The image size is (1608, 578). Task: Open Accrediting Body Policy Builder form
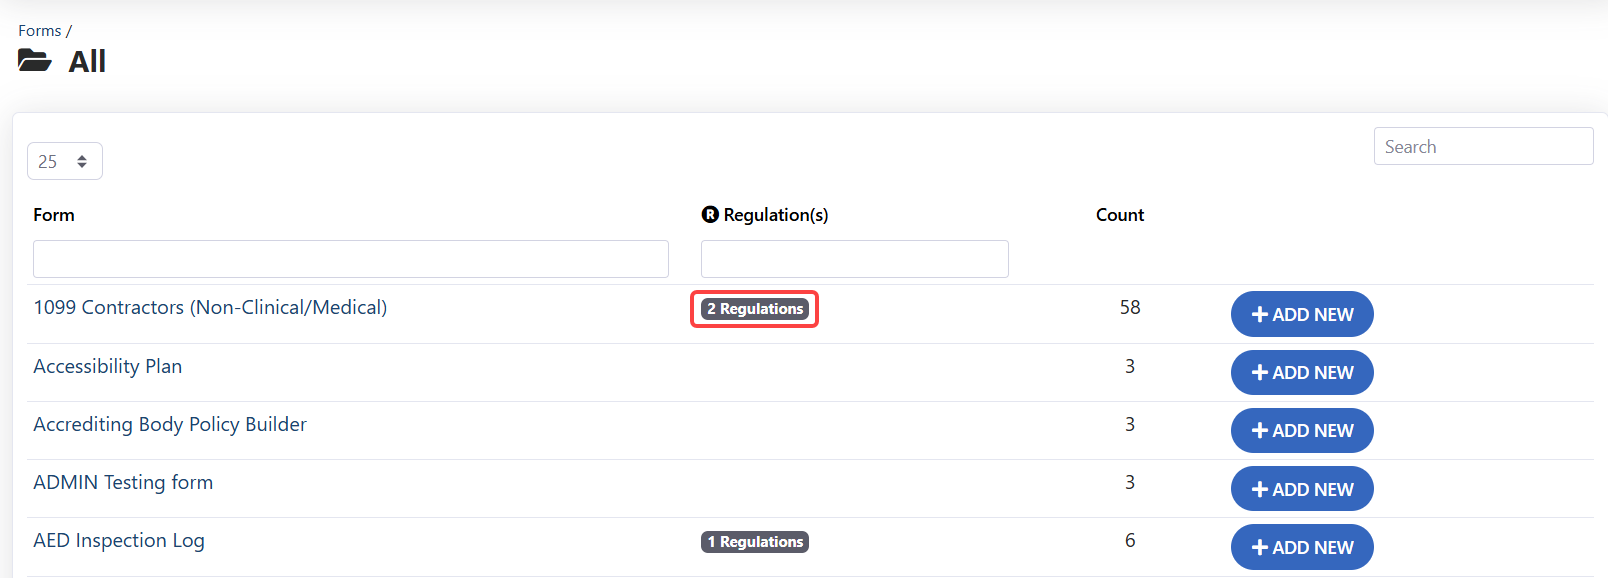(170, 425)
